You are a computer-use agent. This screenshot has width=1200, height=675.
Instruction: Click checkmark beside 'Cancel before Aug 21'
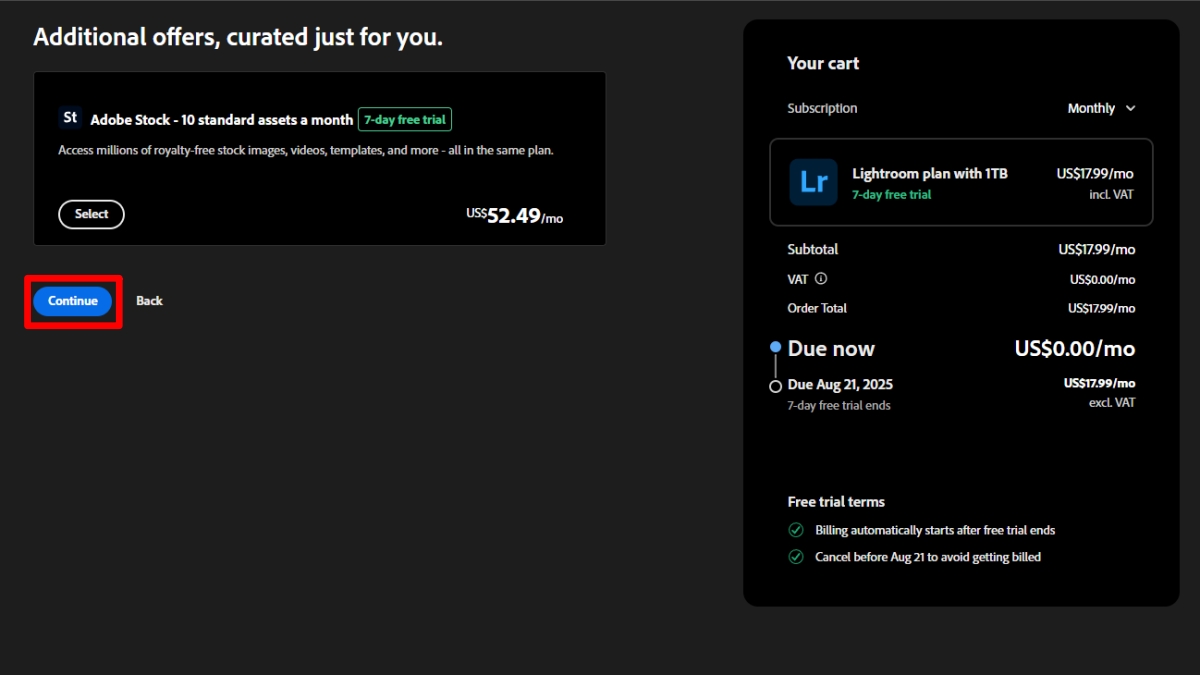[x=796, y=557]
